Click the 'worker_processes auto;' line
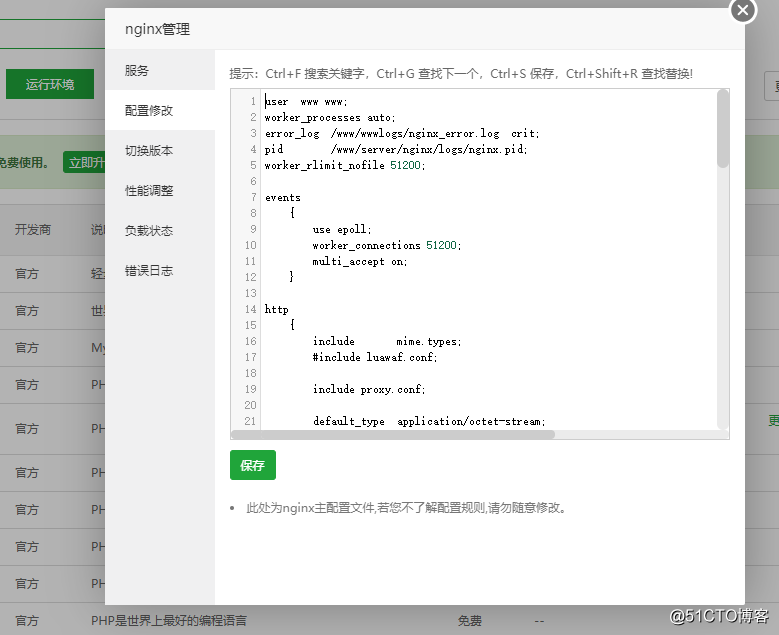779x635 pixels. click(330, 118)
